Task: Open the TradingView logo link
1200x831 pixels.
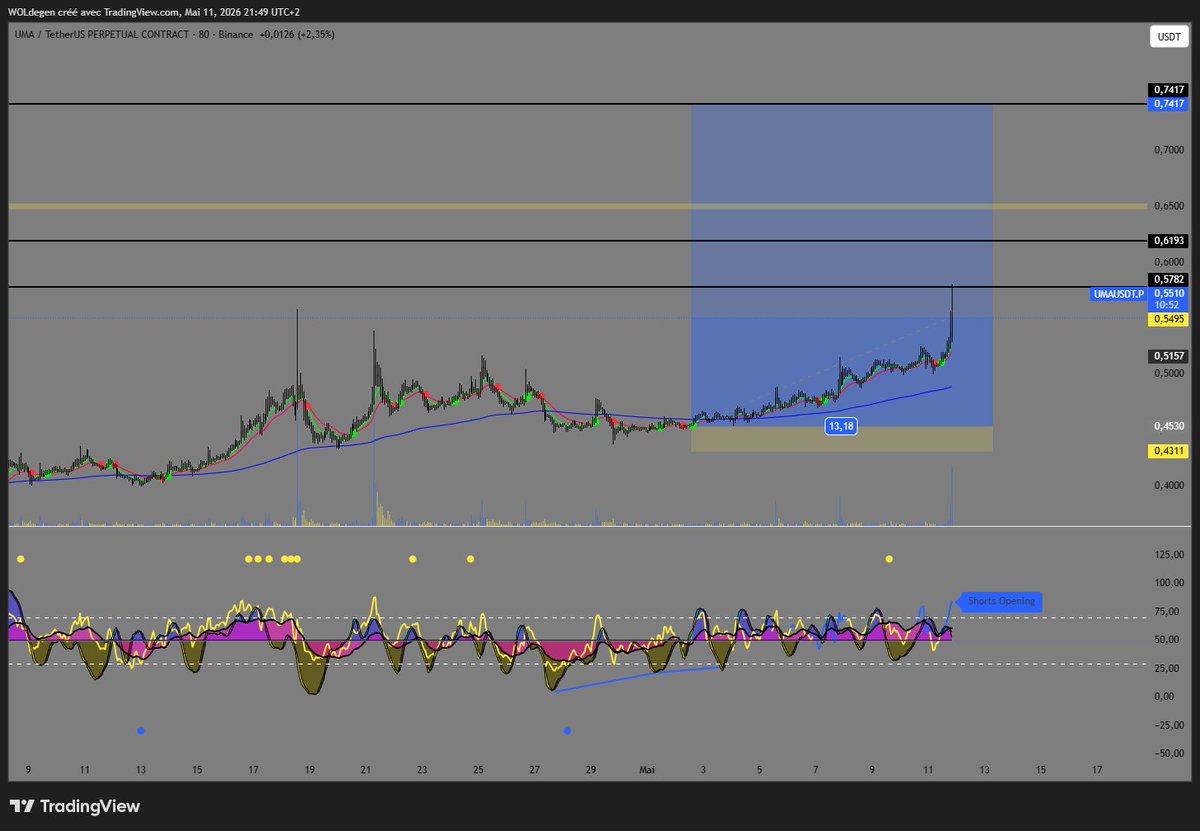Action: pos(75,806)
